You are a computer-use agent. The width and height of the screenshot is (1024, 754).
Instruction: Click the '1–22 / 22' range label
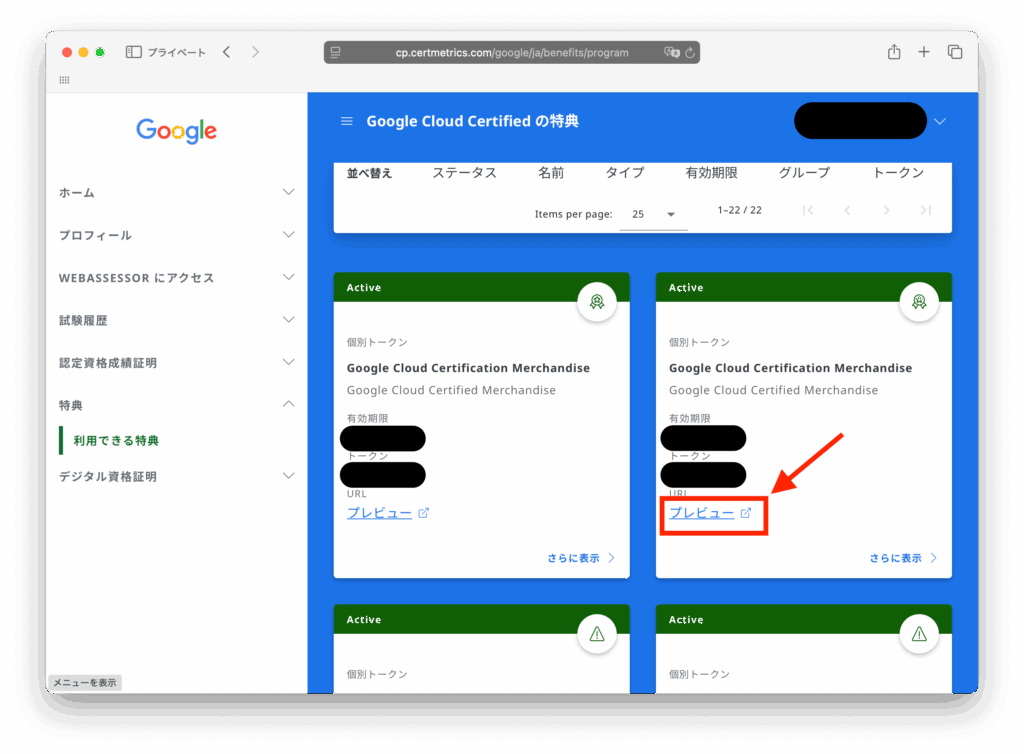[739, 210]
